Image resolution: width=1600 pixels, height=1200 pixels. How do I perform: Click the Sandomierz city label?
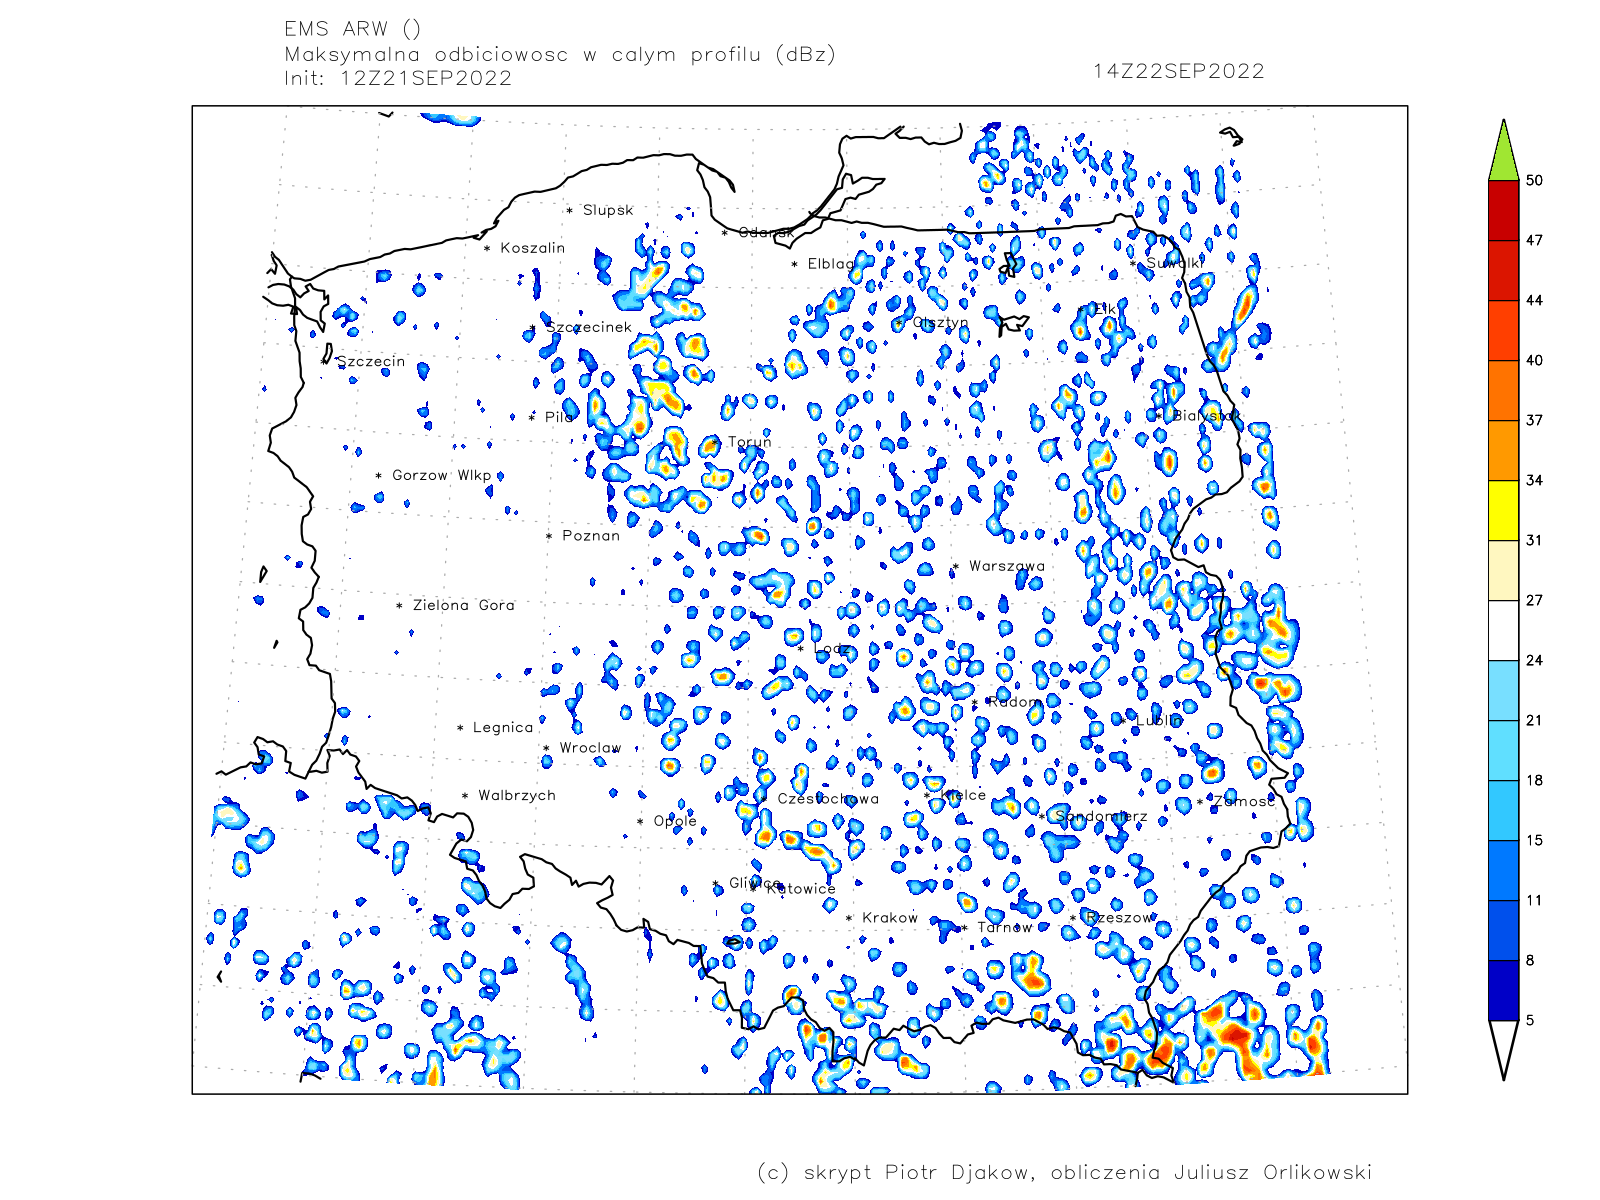1101,816
